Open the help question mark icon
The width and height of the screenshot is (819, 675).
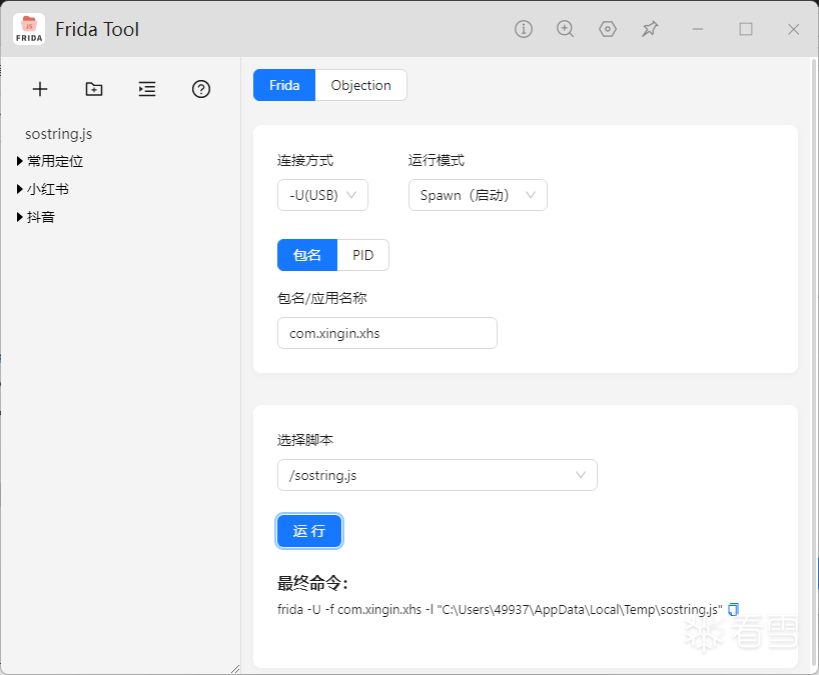[201, 89]
